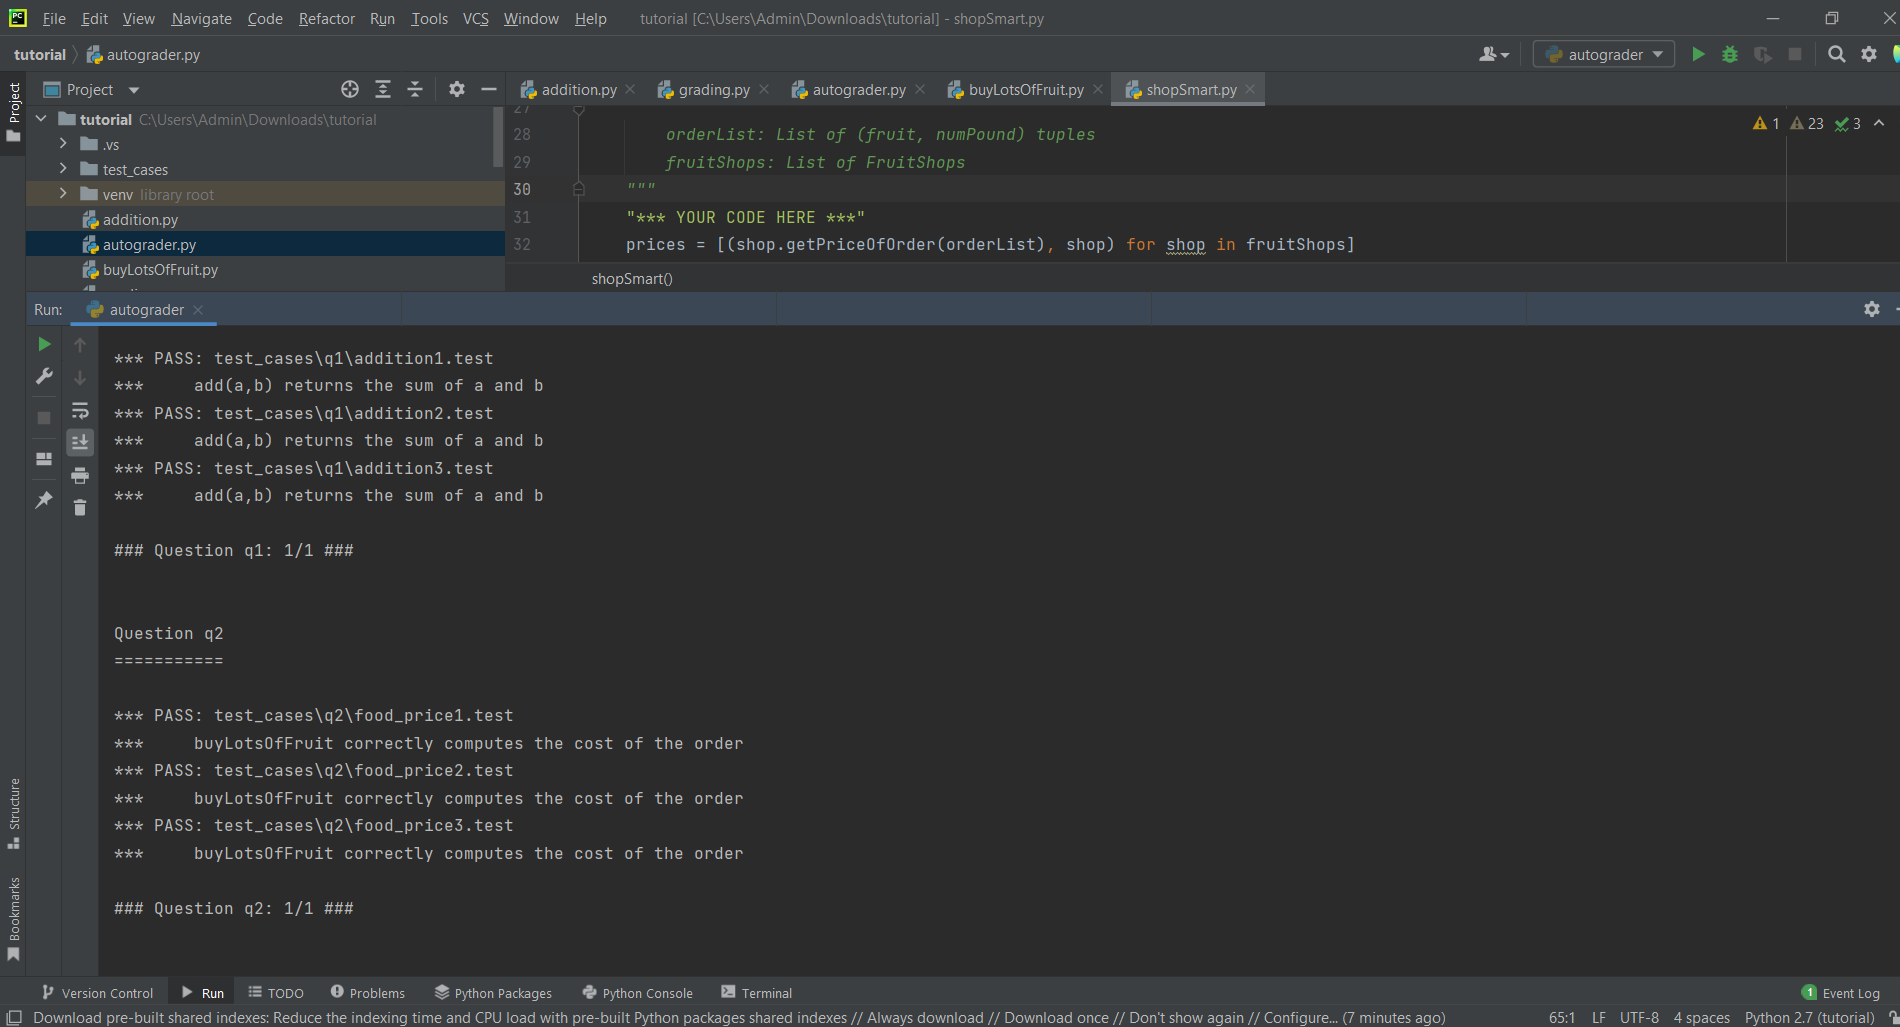The width and height of the screenshot is (1900, 1027).
Task: Collapse the tutorial root folder
Action: click(x=41, y=119)
